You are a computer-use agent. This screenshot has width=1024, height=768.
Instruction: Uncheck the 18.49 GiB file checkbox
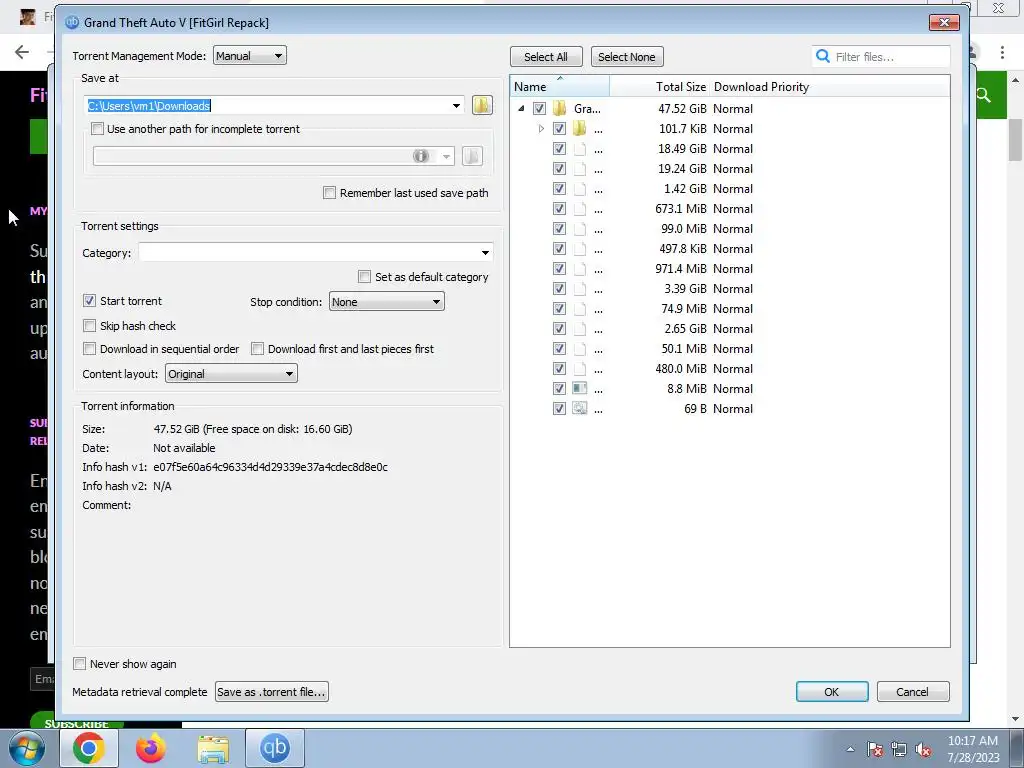559,149
